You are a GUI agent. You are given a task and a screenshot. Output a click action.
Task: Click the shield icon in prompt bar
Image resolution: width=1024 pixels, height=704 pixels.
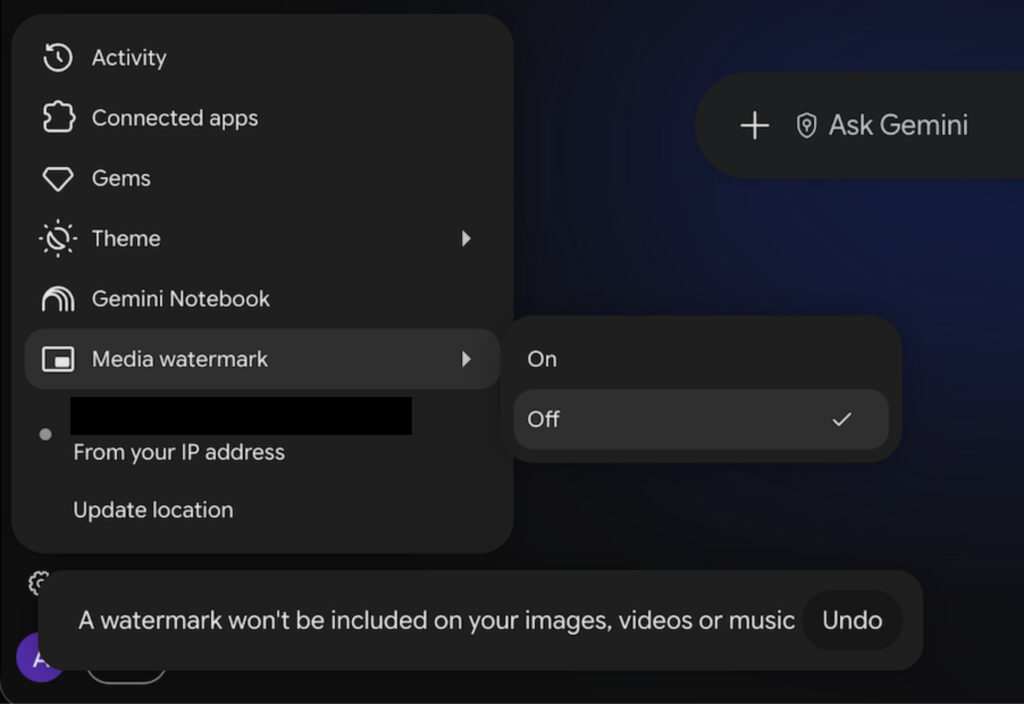click(806, 125)
